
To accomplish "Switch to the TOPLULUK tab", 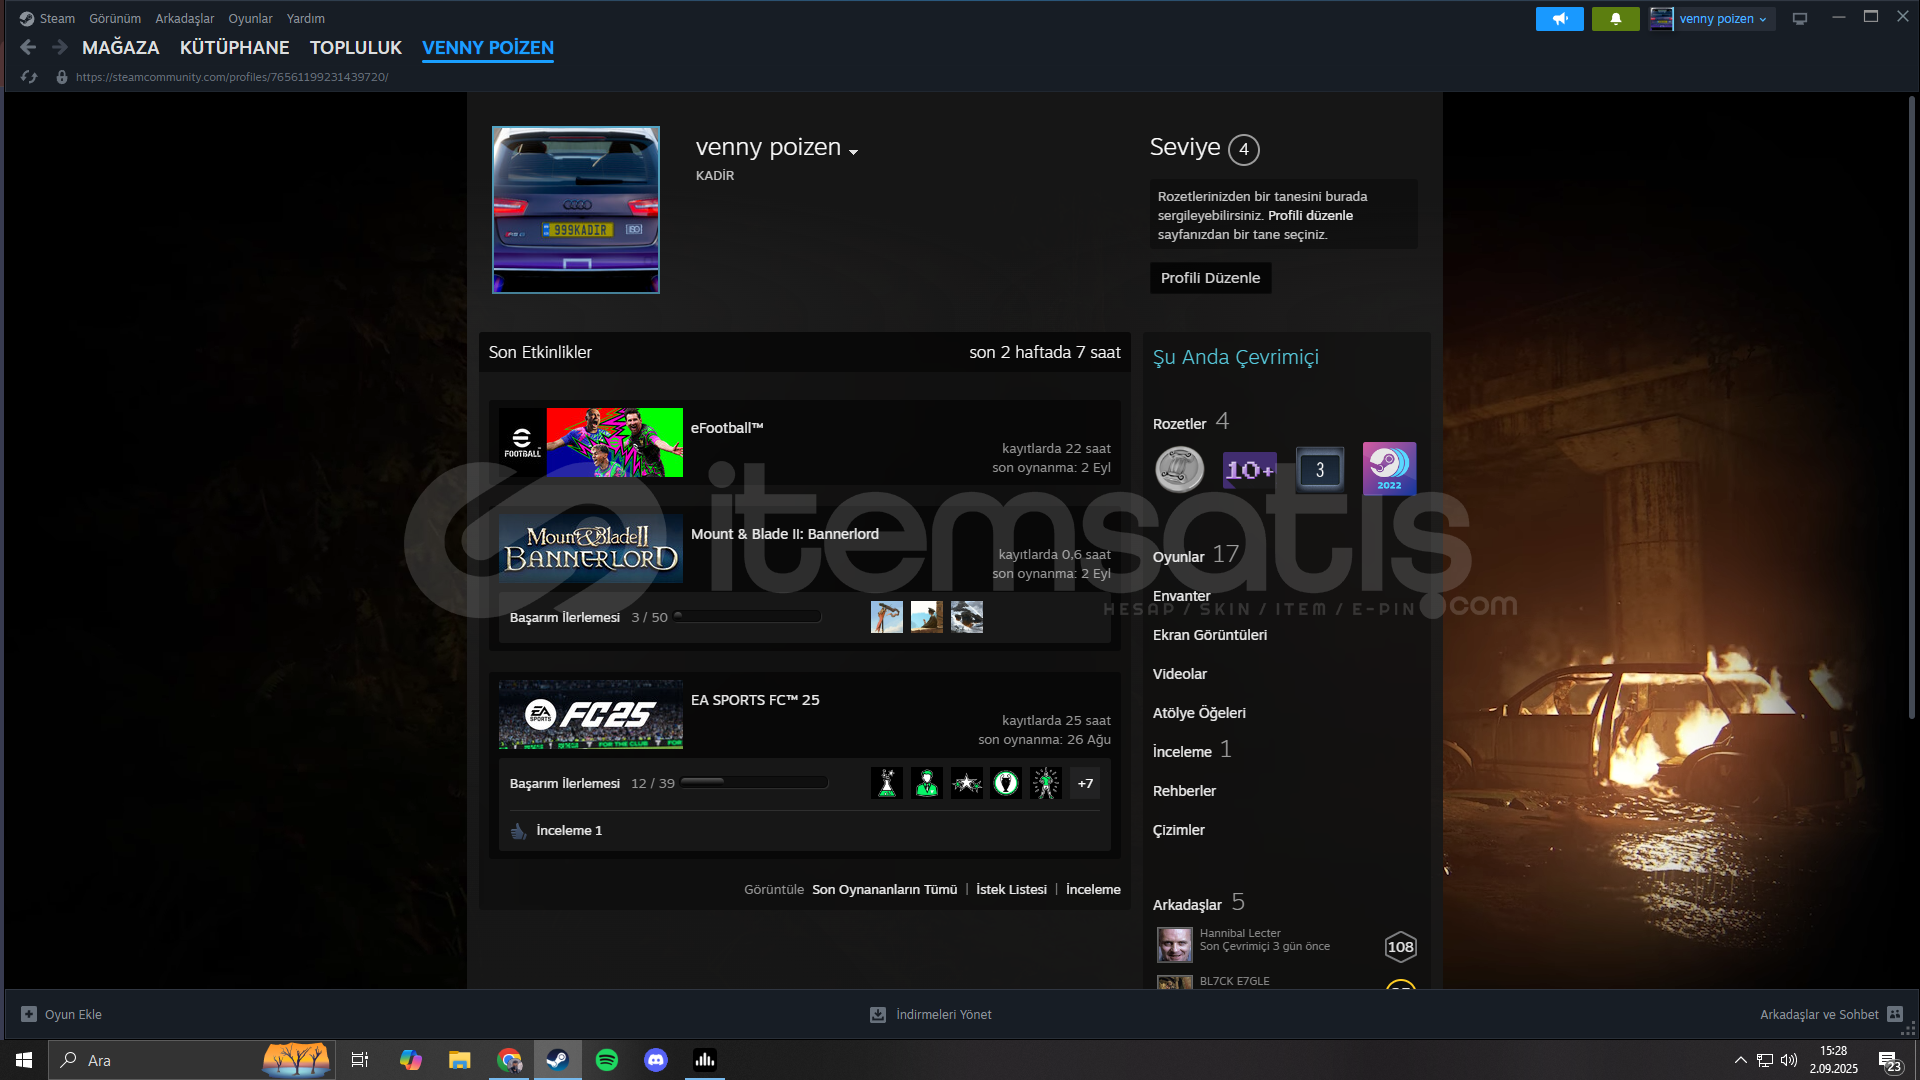I will click(356, 48).
